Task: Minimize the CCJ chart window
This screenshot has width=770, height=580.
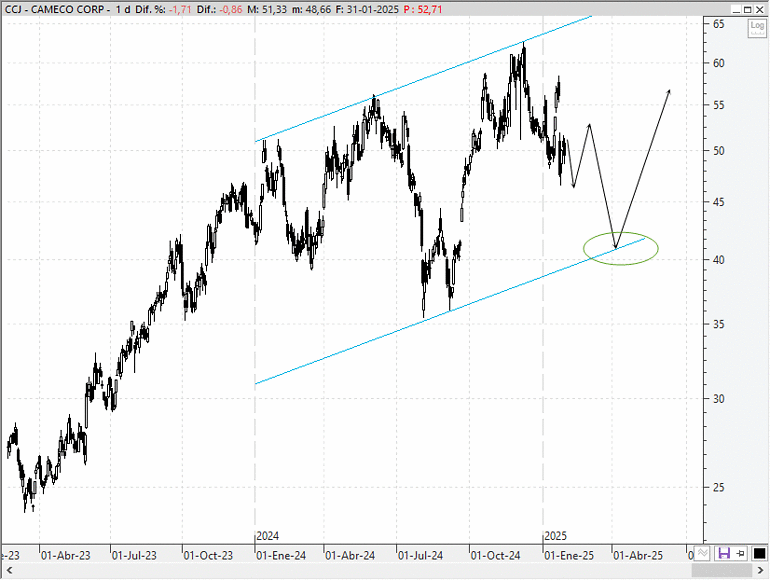Action: (736, 9)
